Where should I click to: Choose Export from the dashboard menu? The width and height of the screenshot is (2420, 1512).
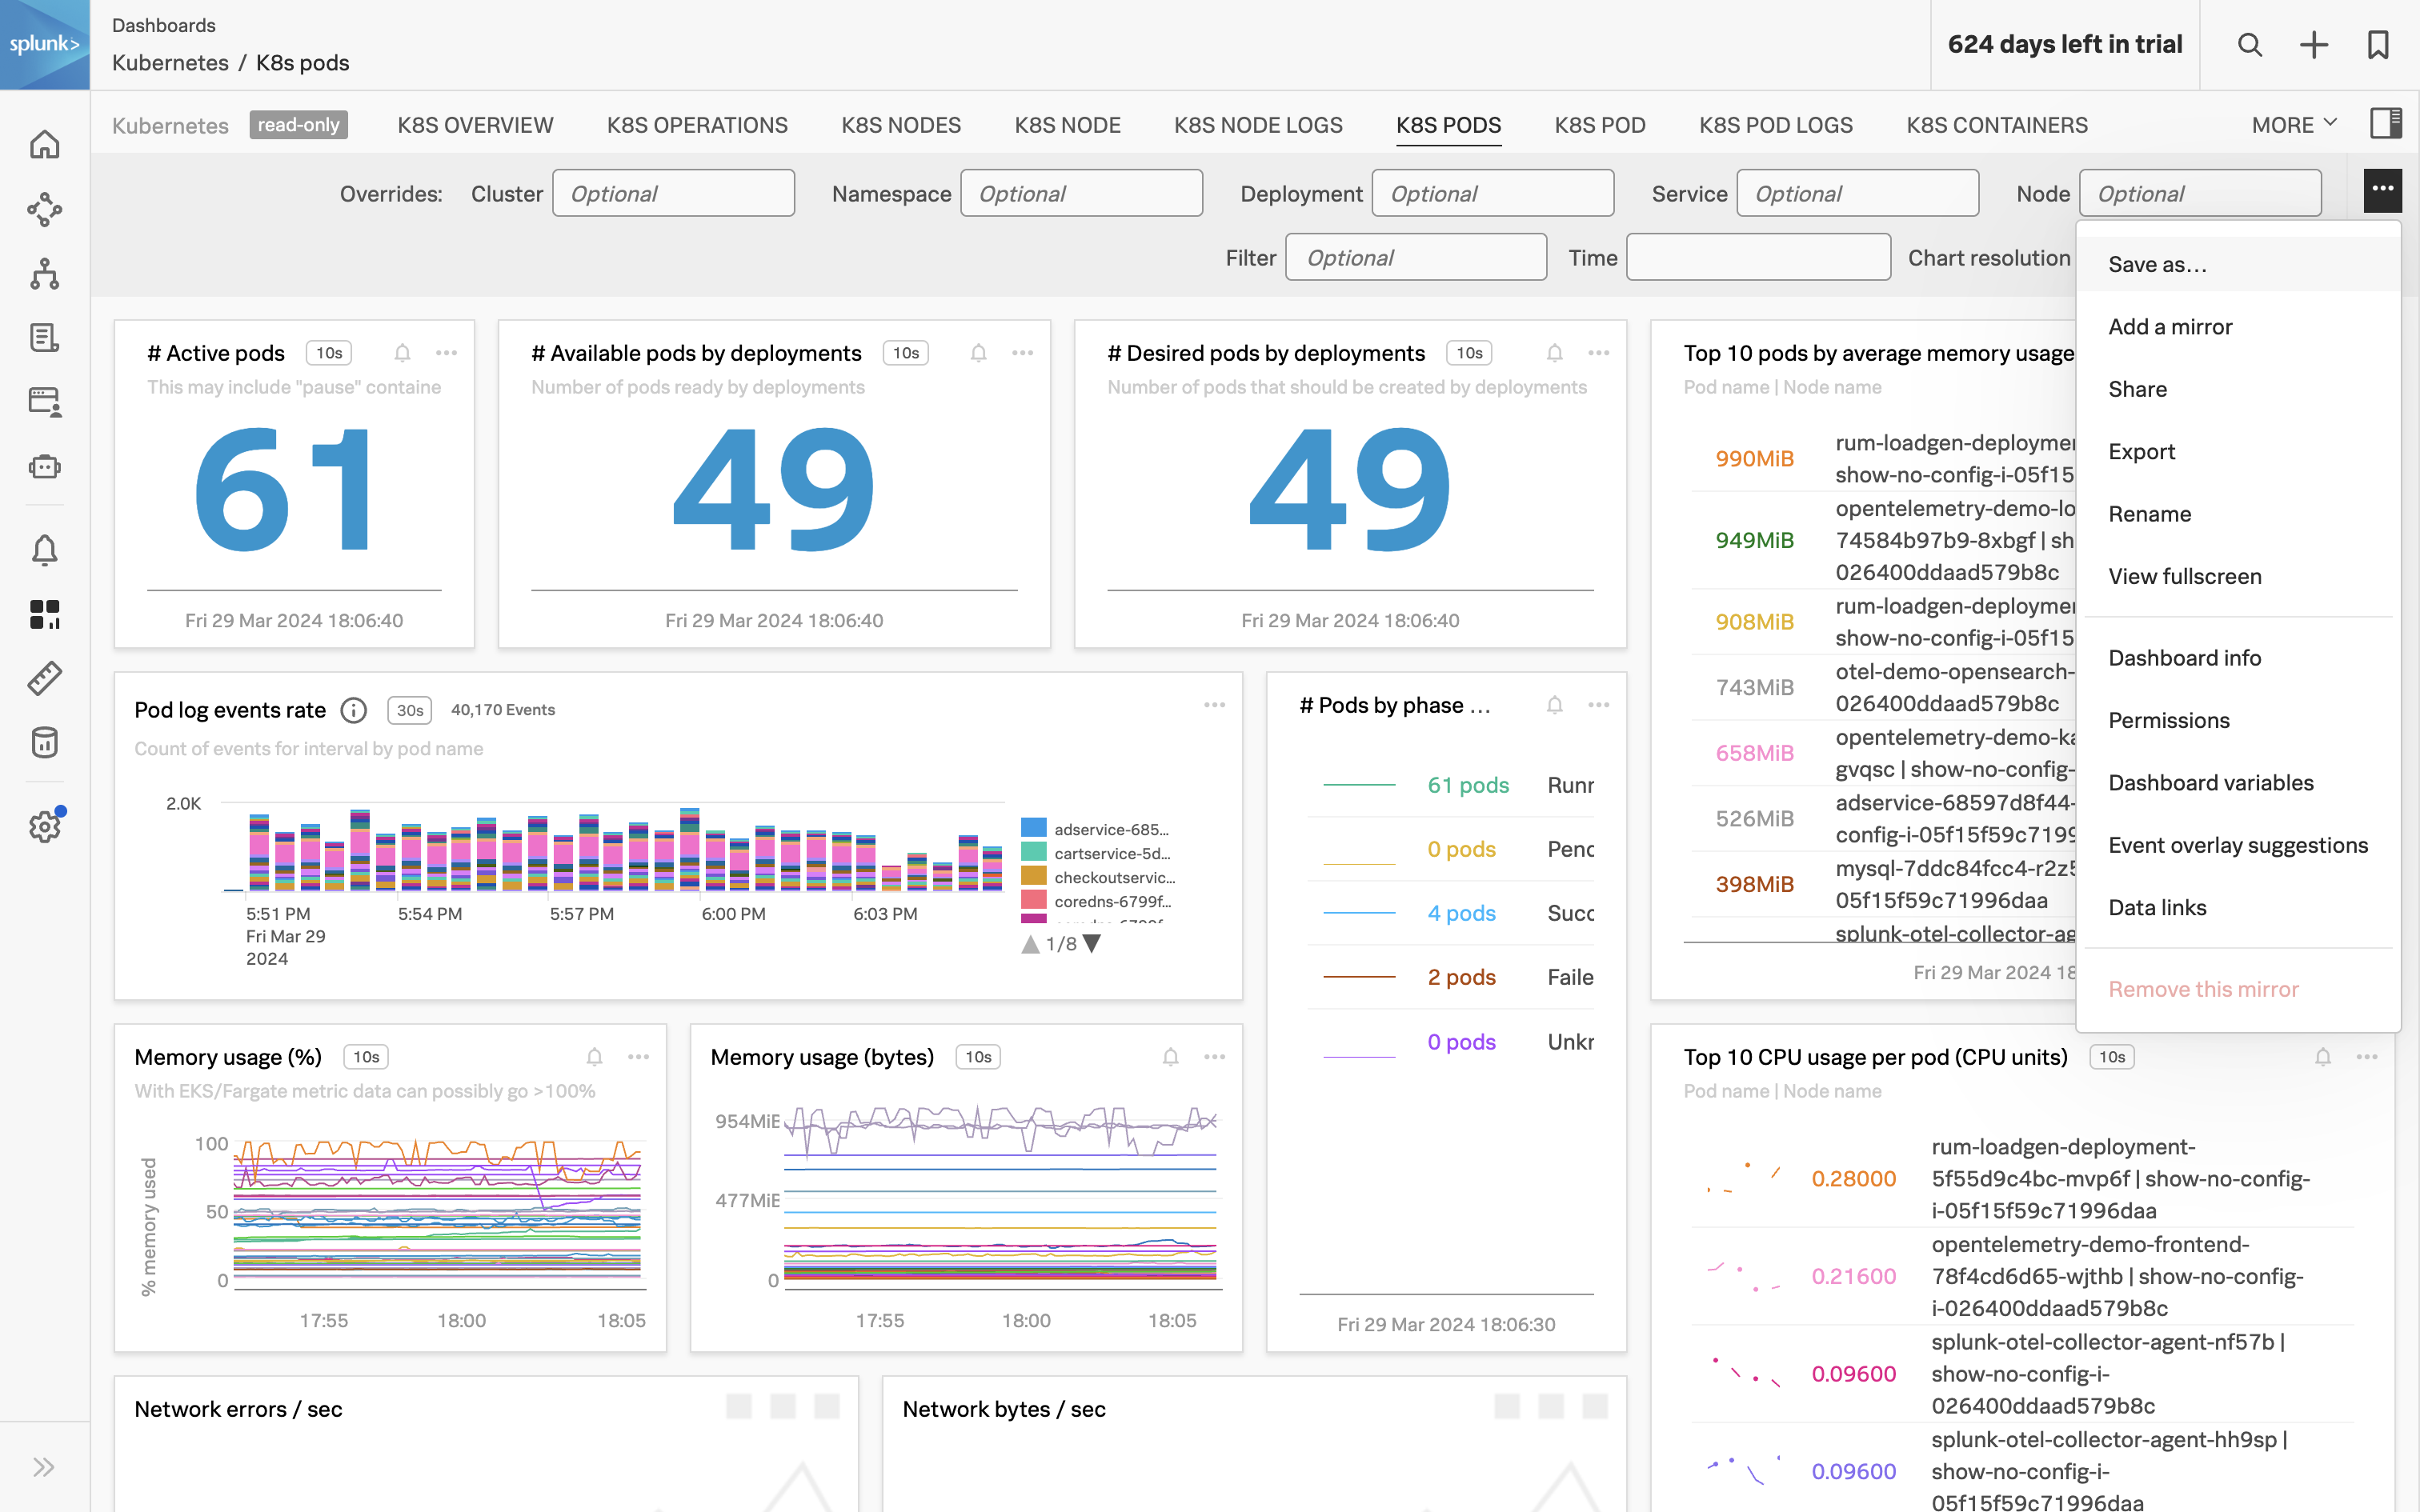tap(2238, 451)
